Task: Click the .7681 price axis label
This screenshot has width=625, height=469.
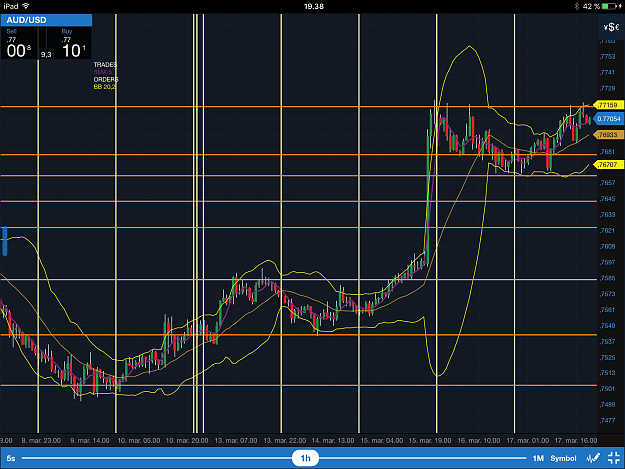Action: pos(607,151)
